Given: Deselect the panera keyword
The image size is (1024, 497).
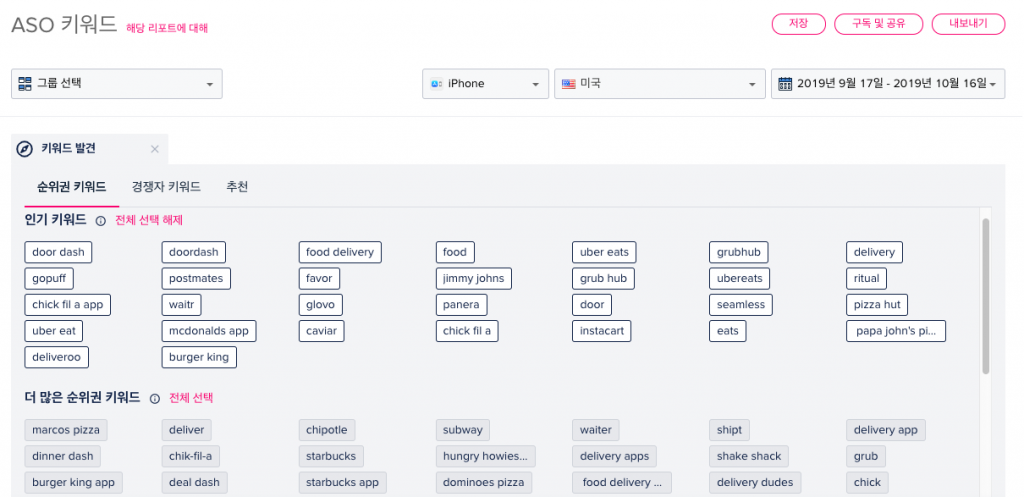Looking at the screenshot, I should pos(461,304).
